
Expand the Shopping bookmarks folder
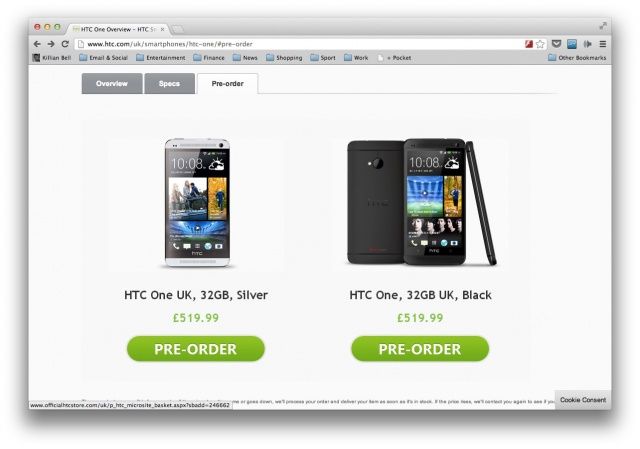coord(284,58)
